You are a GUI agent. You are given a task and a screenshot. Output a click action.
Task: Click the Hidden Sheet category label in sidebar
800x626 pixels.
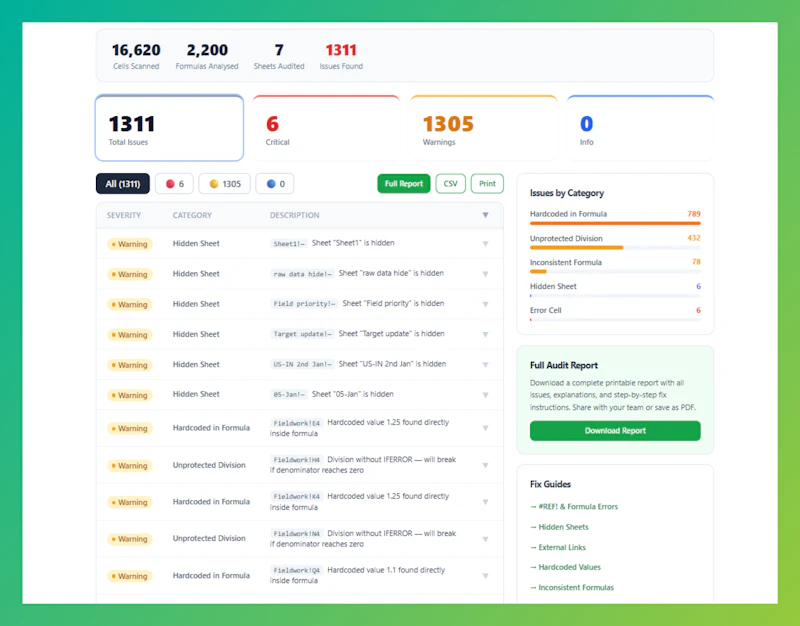click(553, 286)
